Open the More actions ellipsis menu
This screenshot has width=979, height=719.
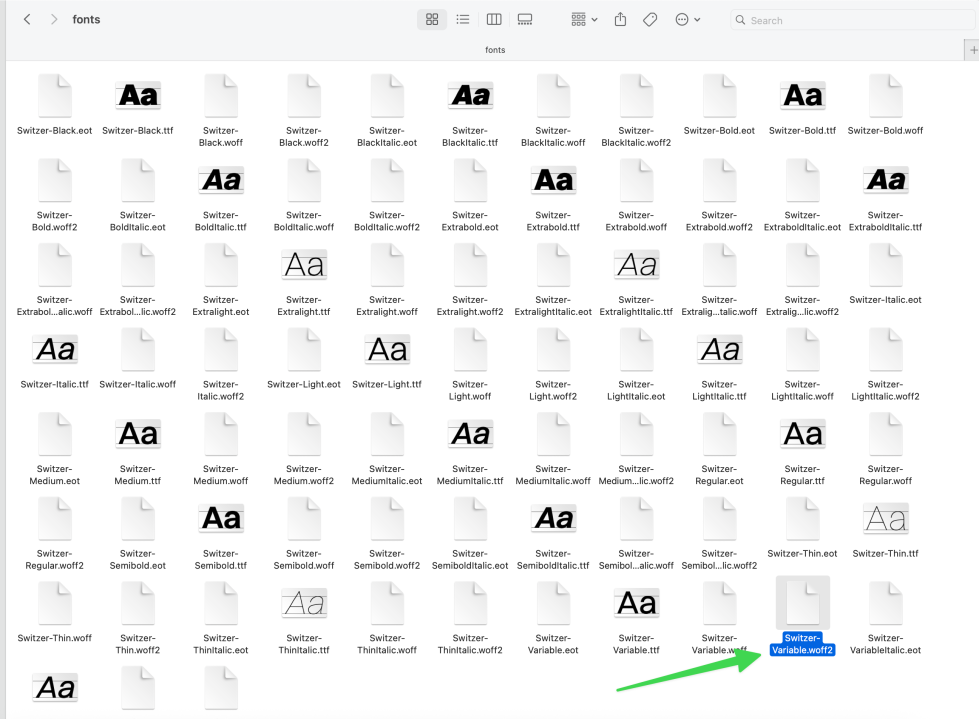pyautogui.click(x=687, y=20)
